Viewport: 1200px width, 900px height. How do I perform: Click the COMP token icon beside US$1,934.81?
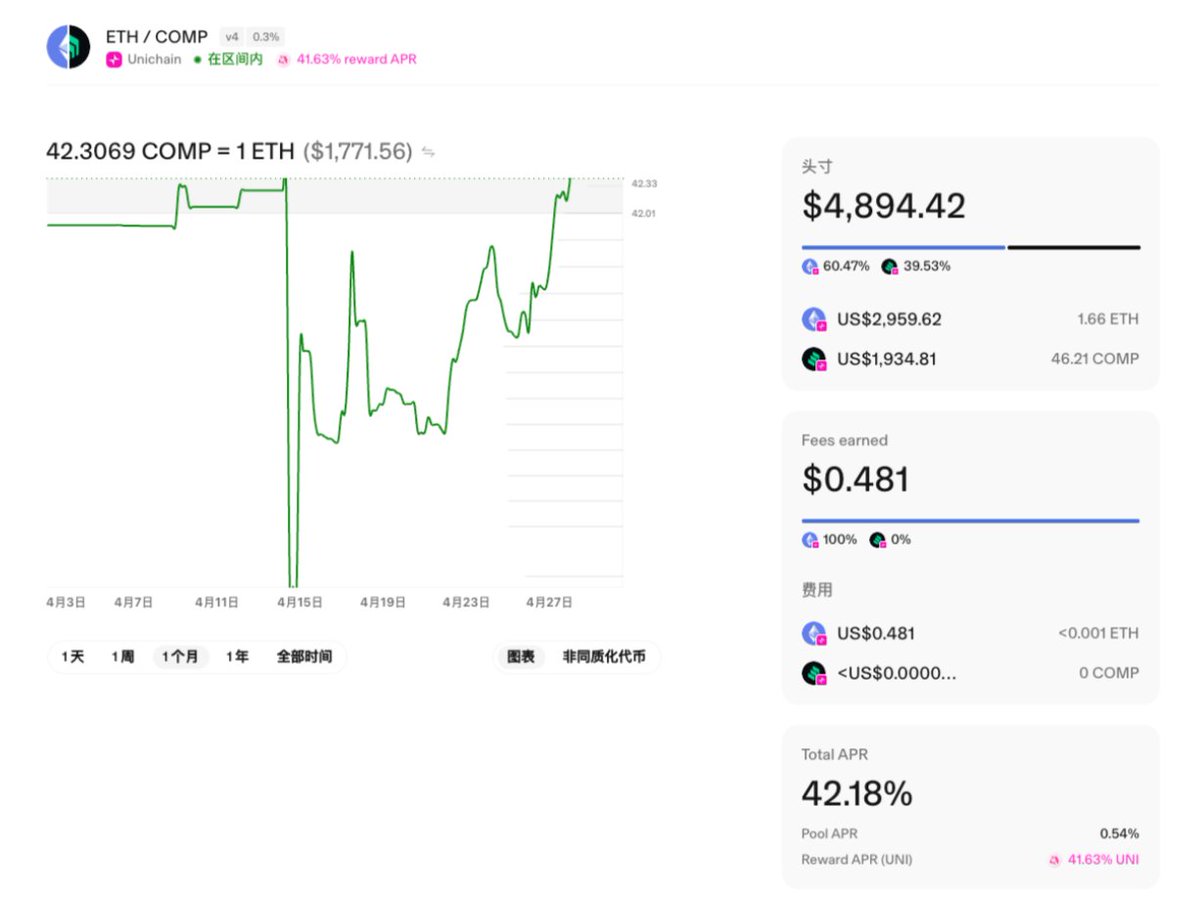pos(814,359)
